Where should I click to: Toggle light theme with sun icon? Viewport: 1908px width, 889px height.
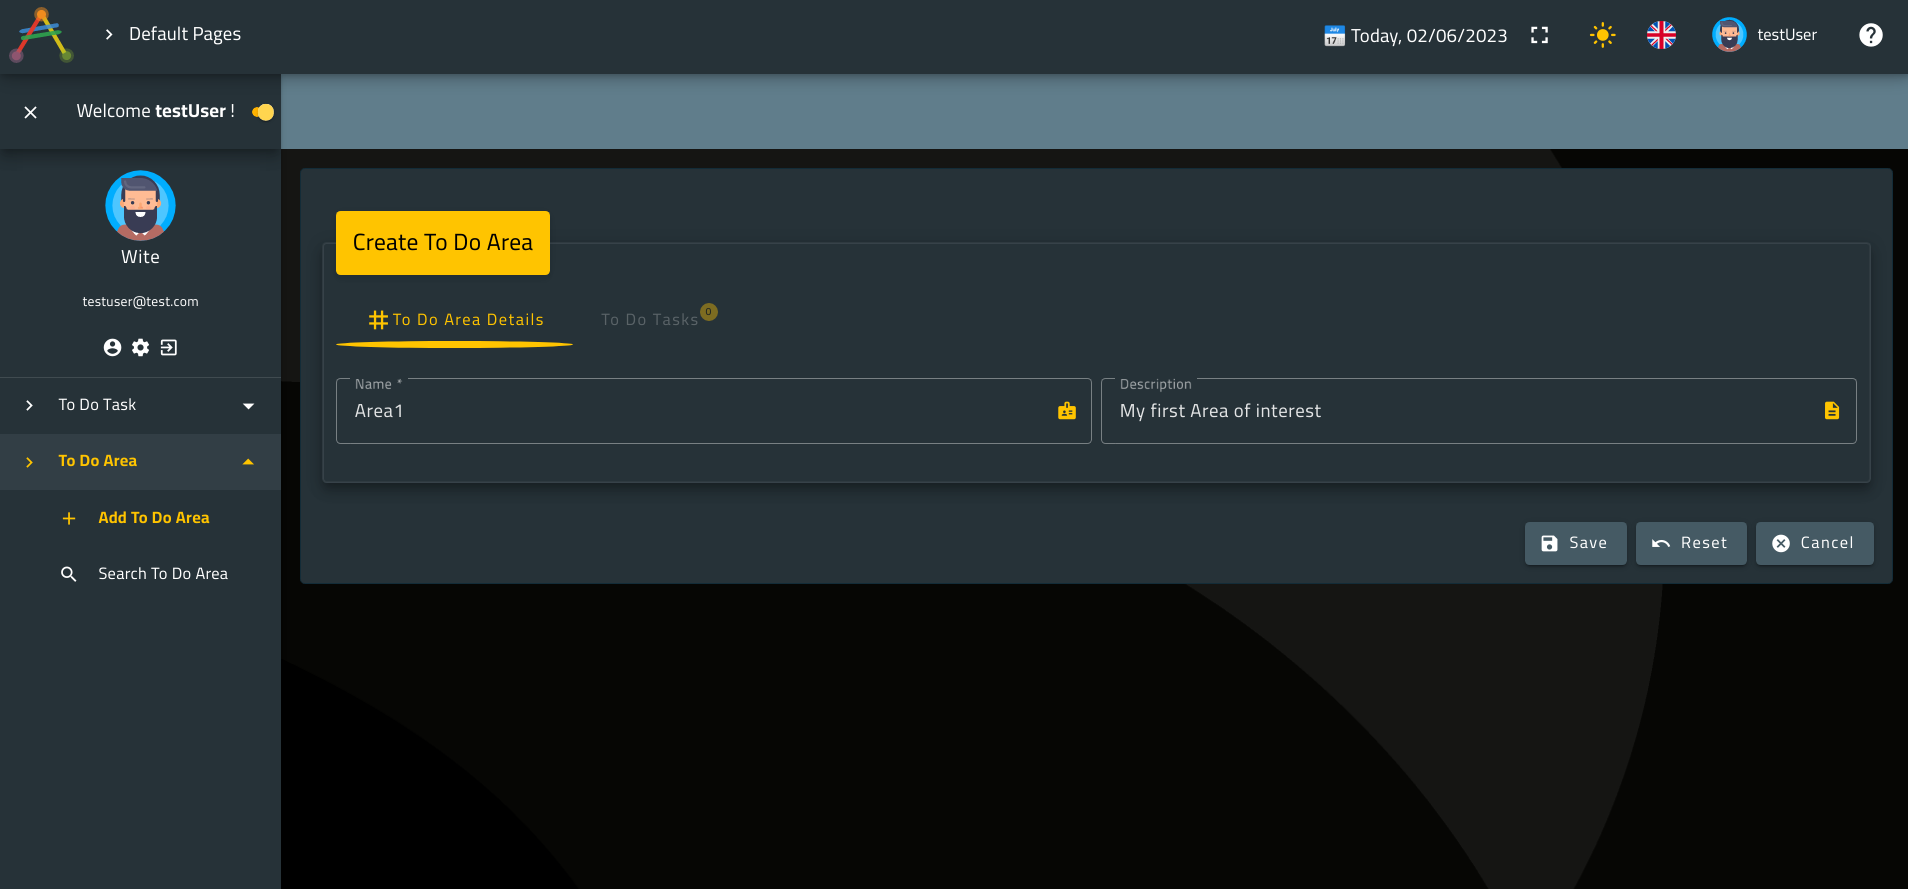[1602, 36]
